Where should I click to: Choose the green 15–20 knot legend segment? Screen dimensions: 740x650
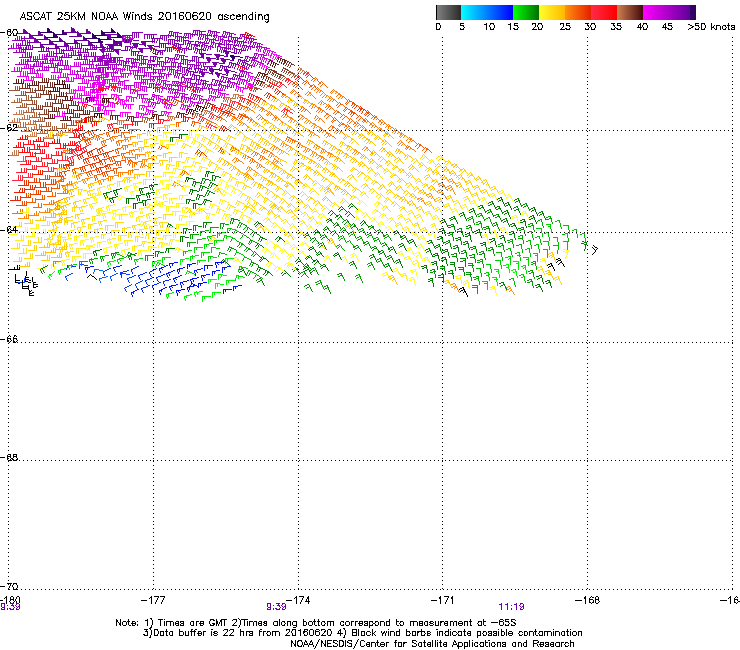[526, 12]
